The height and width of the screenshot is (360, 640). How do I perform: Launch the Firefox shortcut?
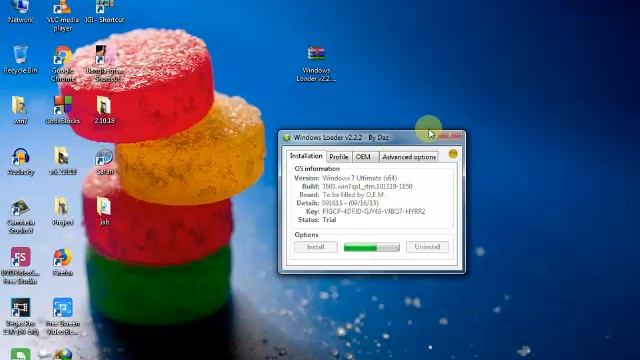pos(62,262)
